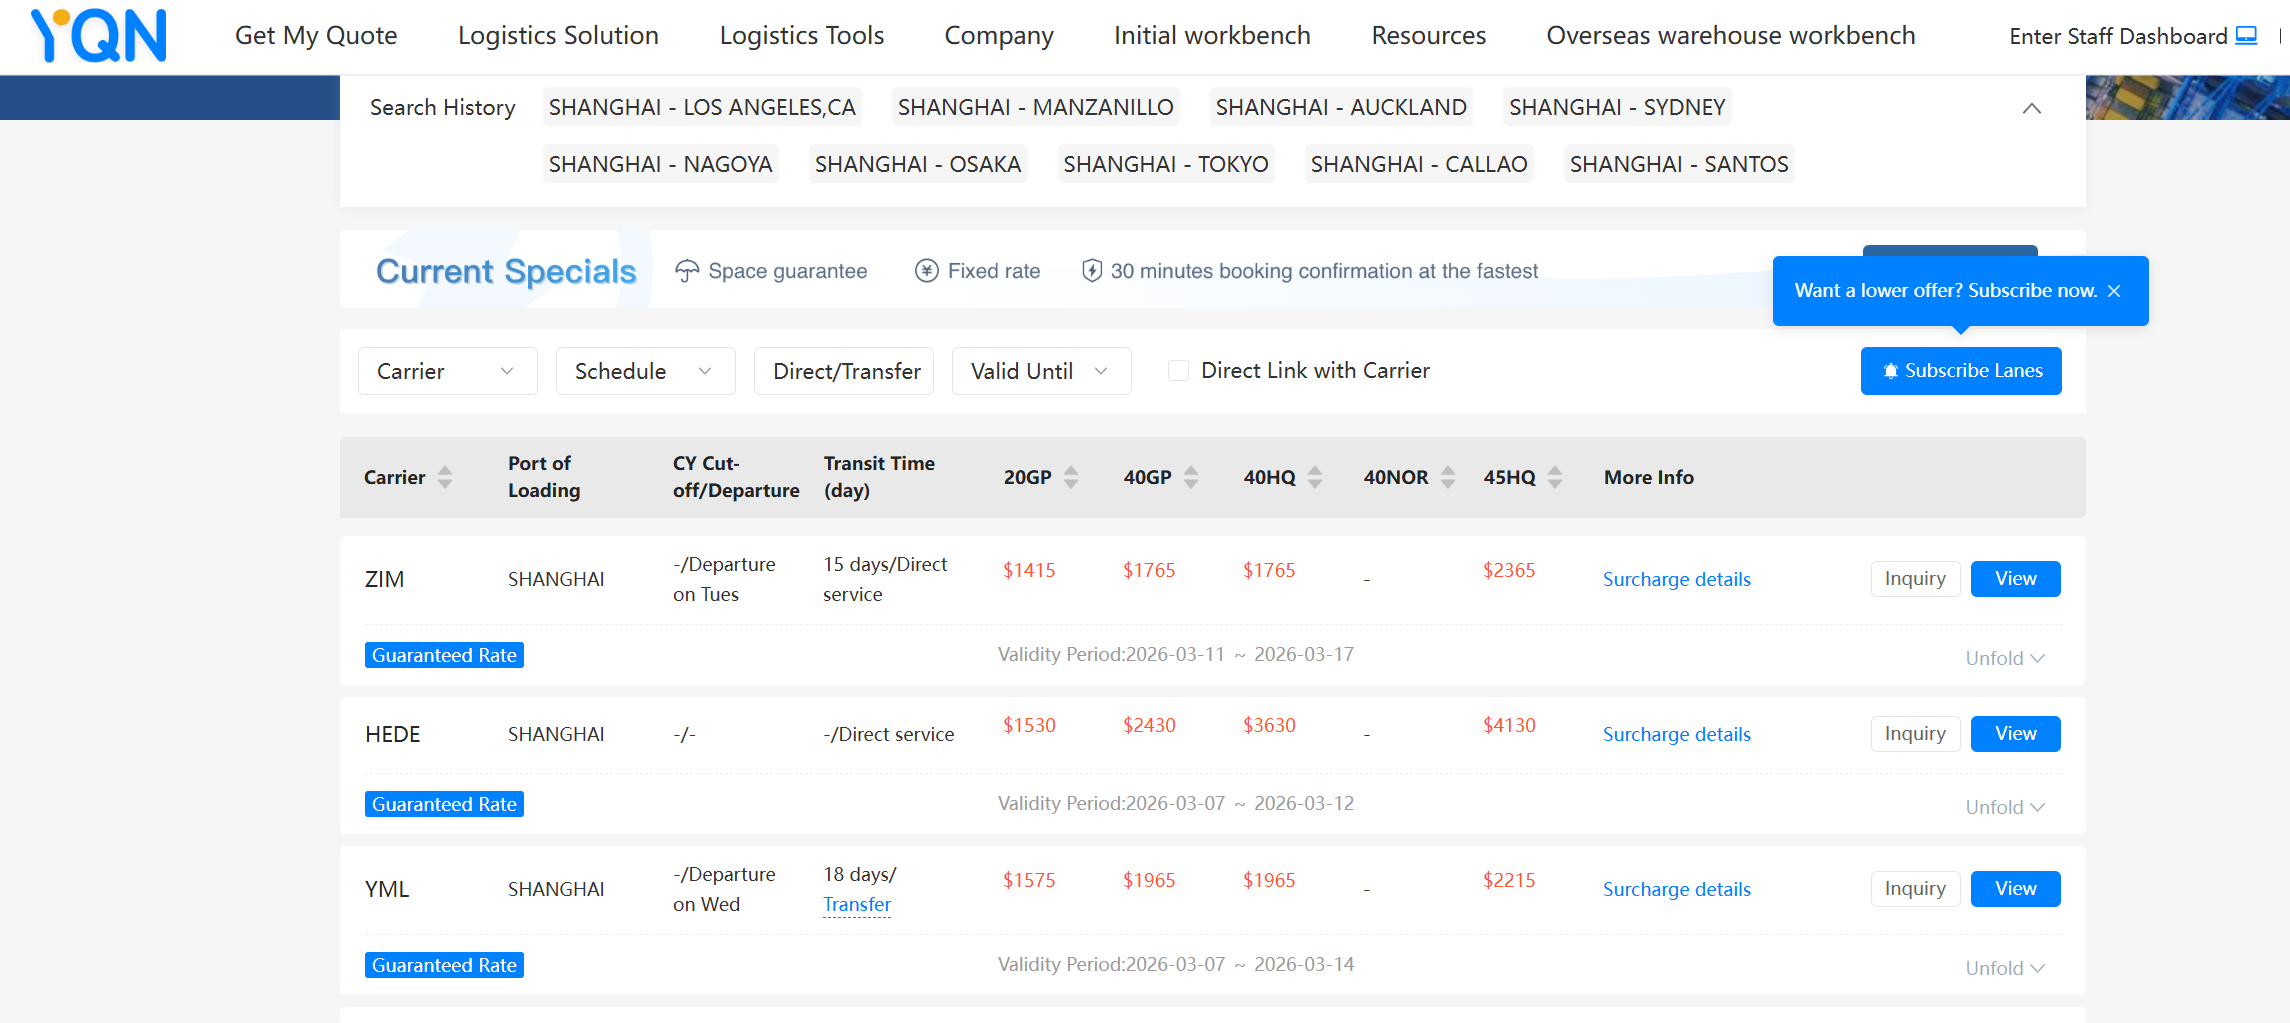Click the YQN logo
The image size is (2290, 1023).
click(99, 36)
